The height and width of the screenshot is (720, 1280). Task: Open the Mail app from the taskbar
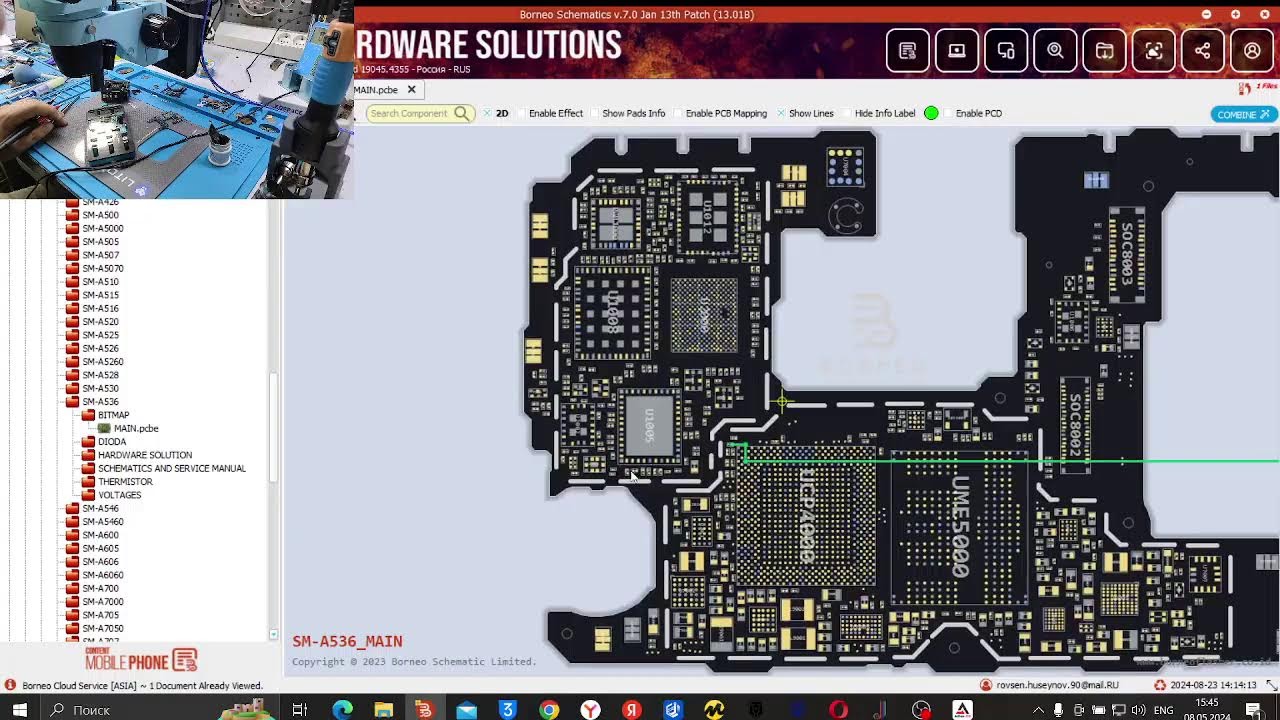pyautogui.click(x=467, y=710)
